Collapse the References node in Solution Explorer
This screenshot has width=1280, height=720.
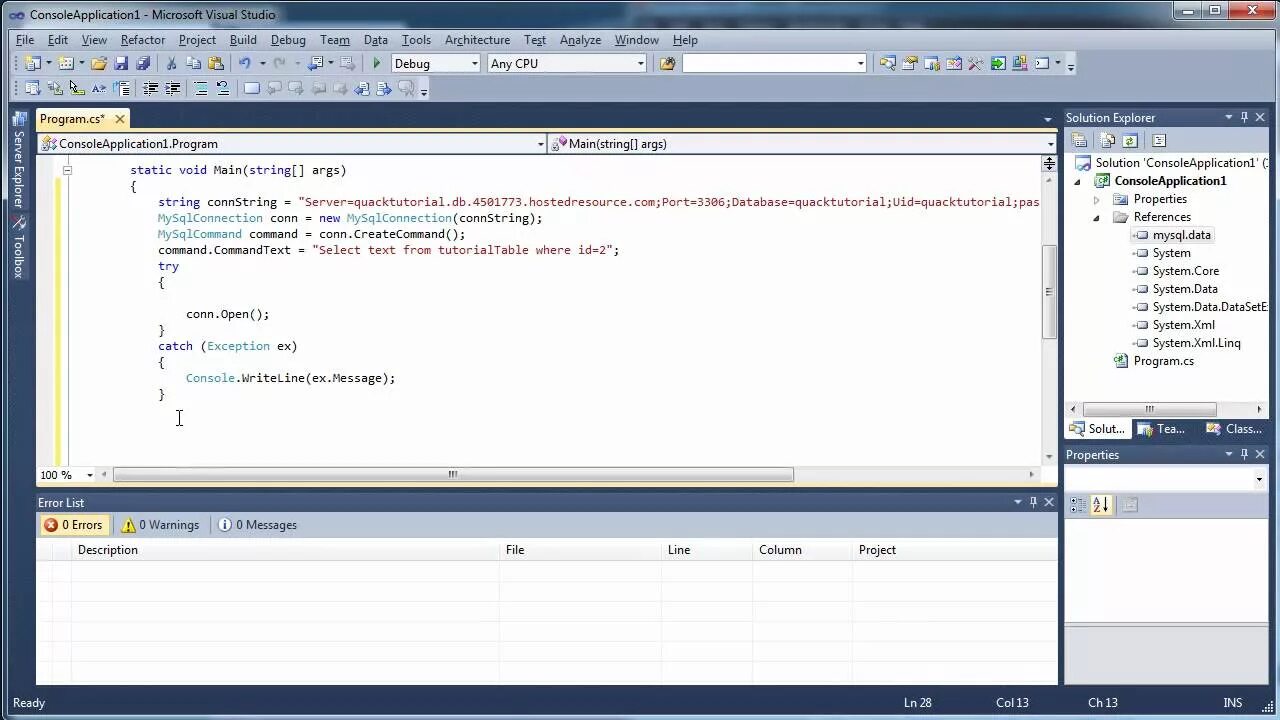(1096, 217)
